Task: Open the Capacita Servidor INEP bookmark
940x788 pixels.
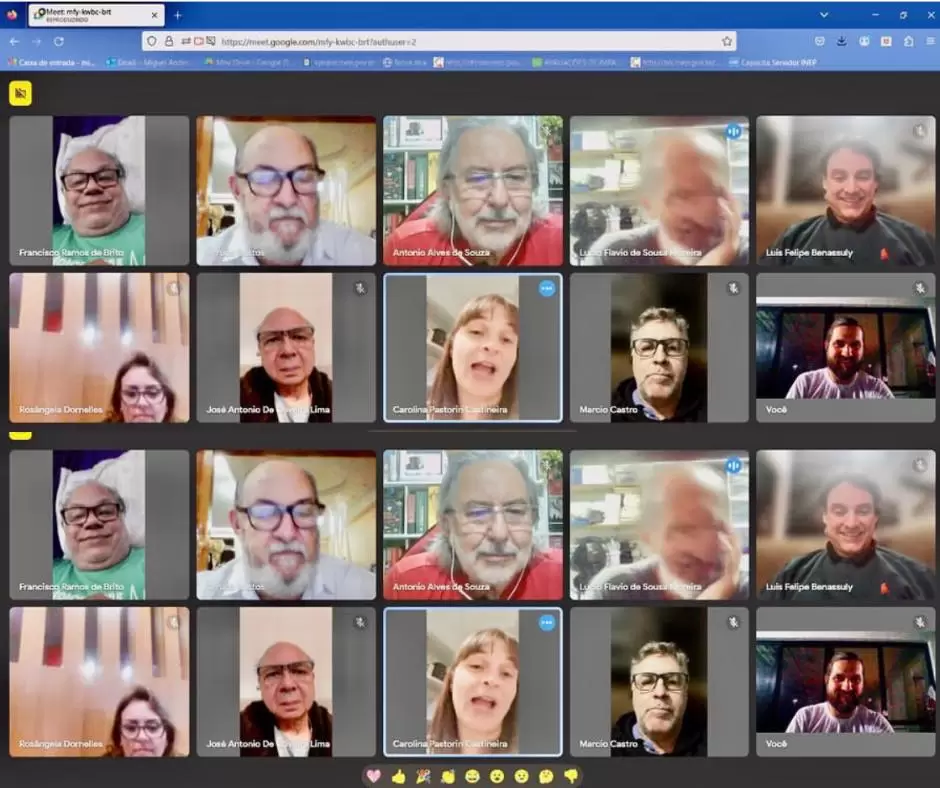Action: [x=777, y=62]
